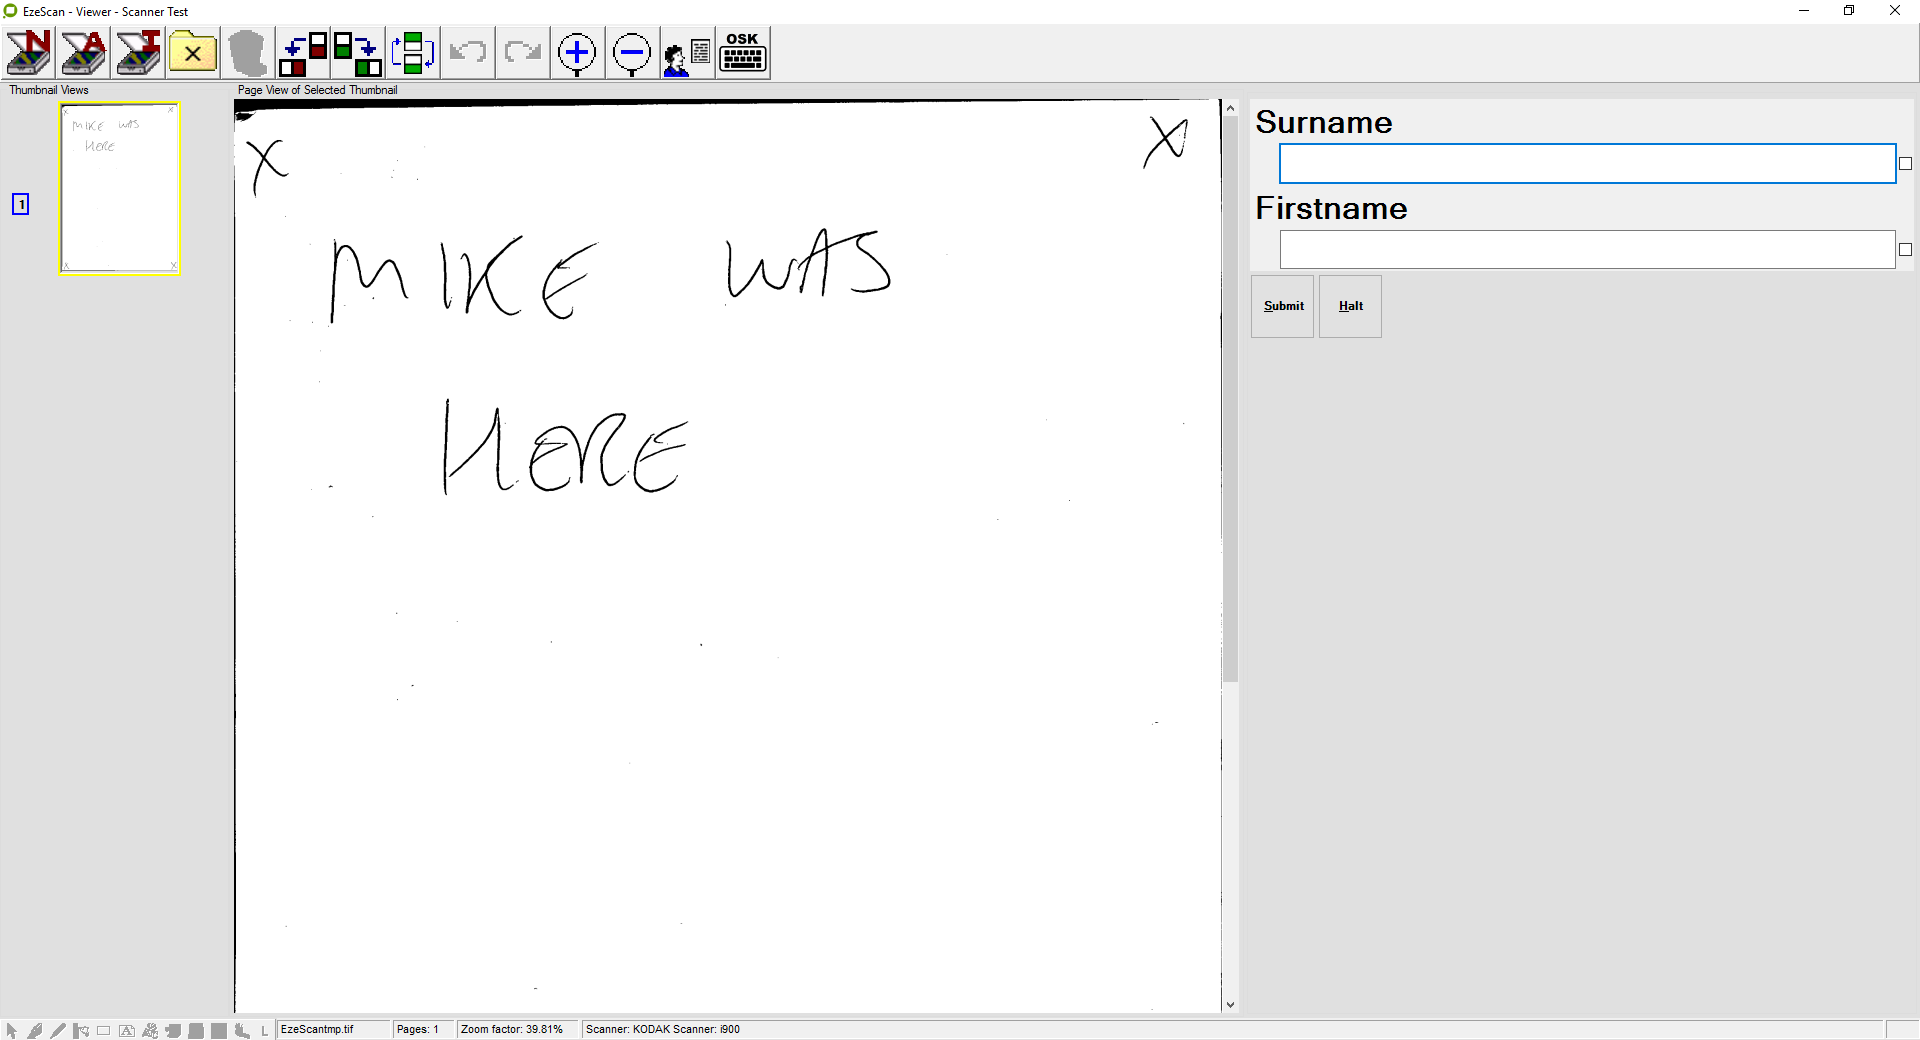The image size is (1920, 1040).
Task: Click the red page move-left icon
Action: pyautogui.click(x=303, y=53)
